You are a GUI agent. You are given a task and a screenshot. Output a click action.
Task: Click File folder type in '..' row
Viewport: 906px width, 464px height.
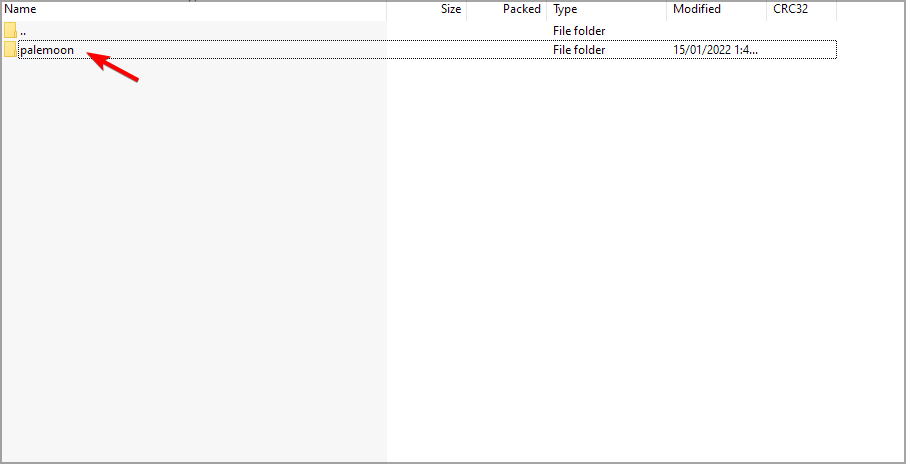pos(579,31)
